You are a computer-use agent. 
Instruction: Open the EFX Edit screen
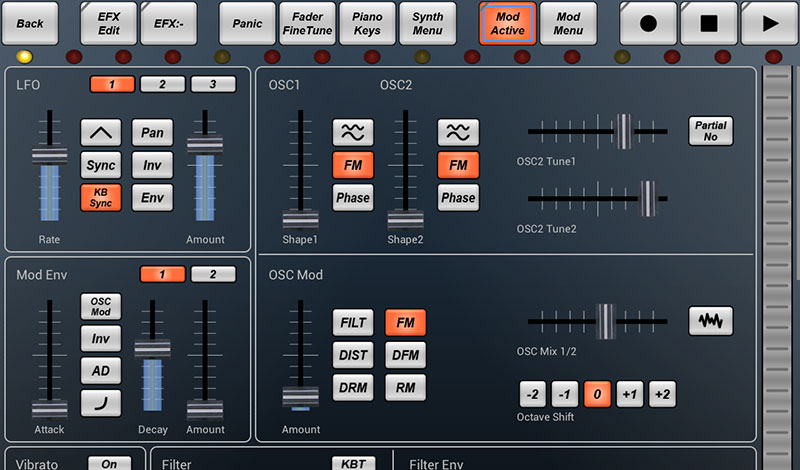coord(109,23)
